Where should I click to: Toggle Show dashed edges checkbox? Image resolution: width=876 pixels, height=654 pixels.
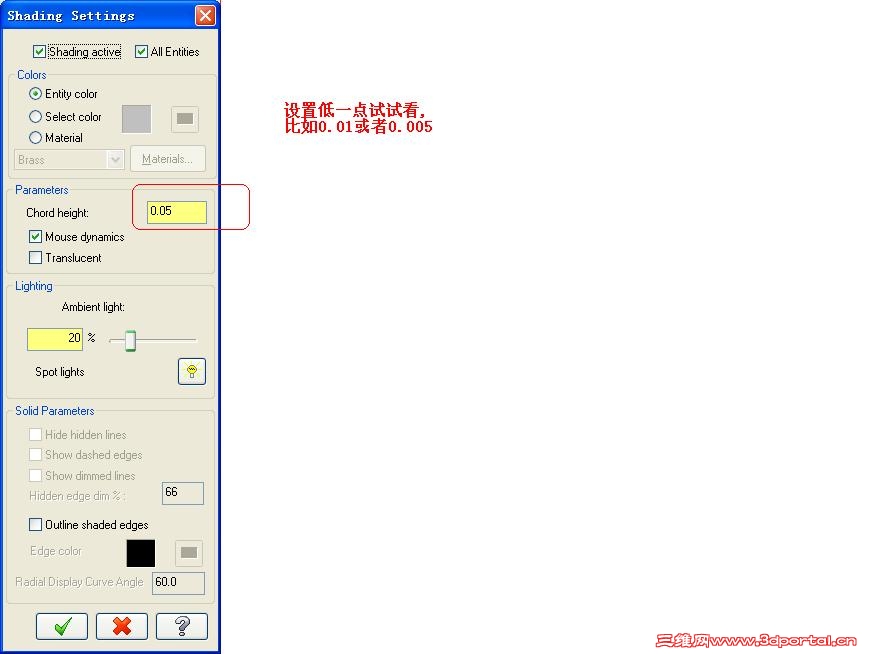[35, 455]
